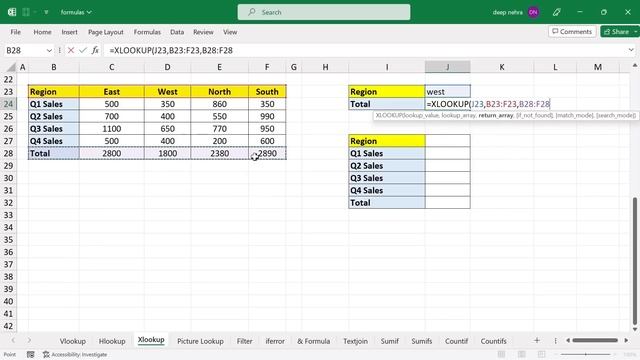Click the Search box
Viewport: 640px width, 360px height.
(x=324, y=12)
